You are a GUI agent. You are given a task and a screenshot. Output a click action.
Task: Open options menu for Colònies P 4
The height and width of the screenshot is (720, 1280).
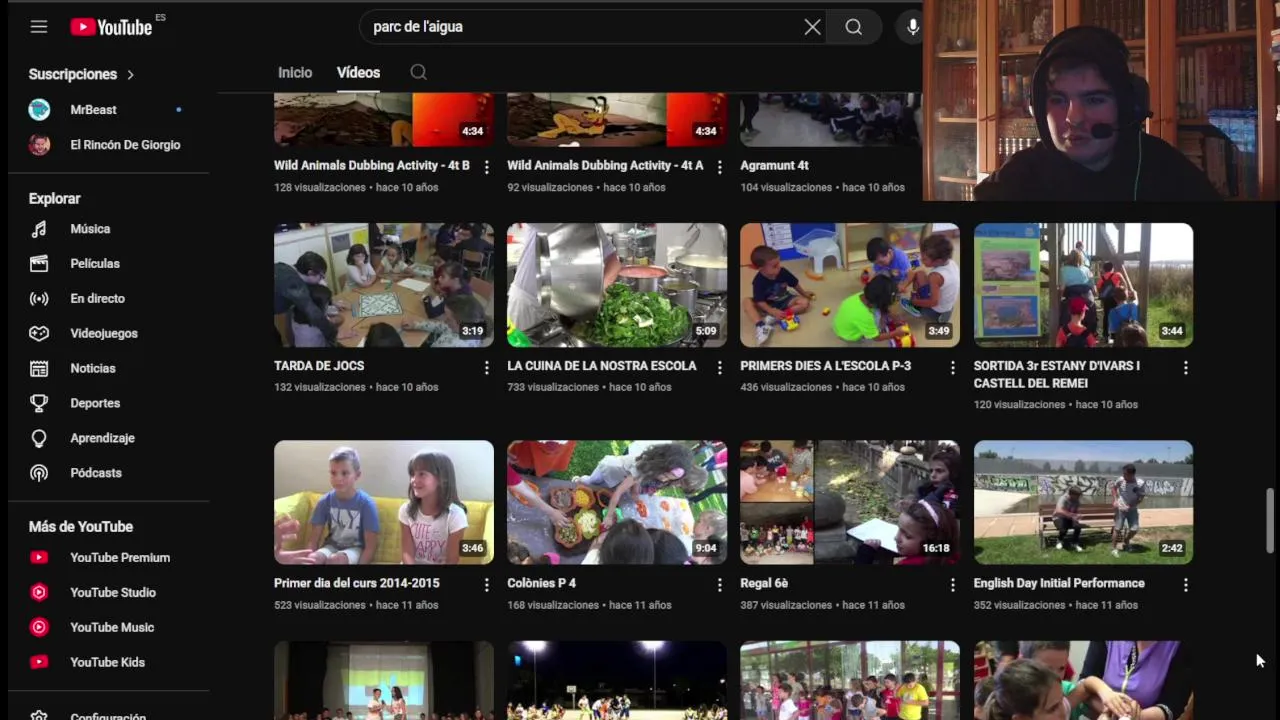pos(719,585)
